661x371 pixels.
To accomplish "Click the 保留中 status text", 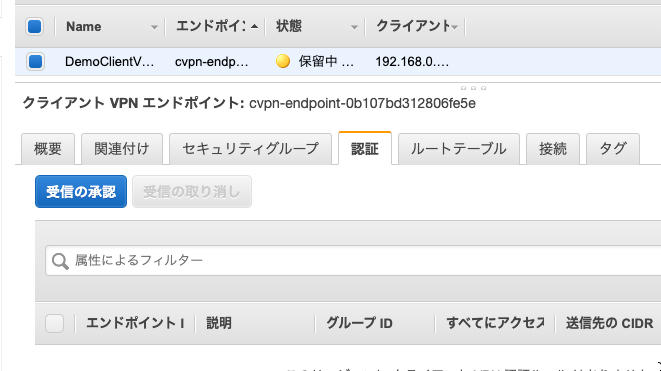I will 326,62.
